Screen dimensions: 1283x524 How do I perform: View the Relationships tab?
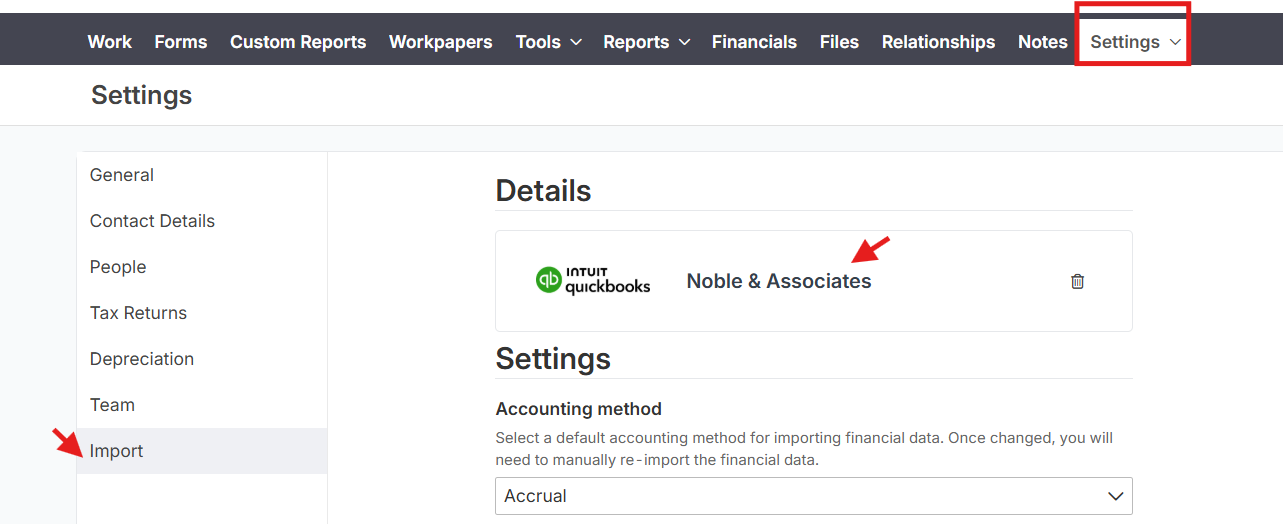coord(938,42)
